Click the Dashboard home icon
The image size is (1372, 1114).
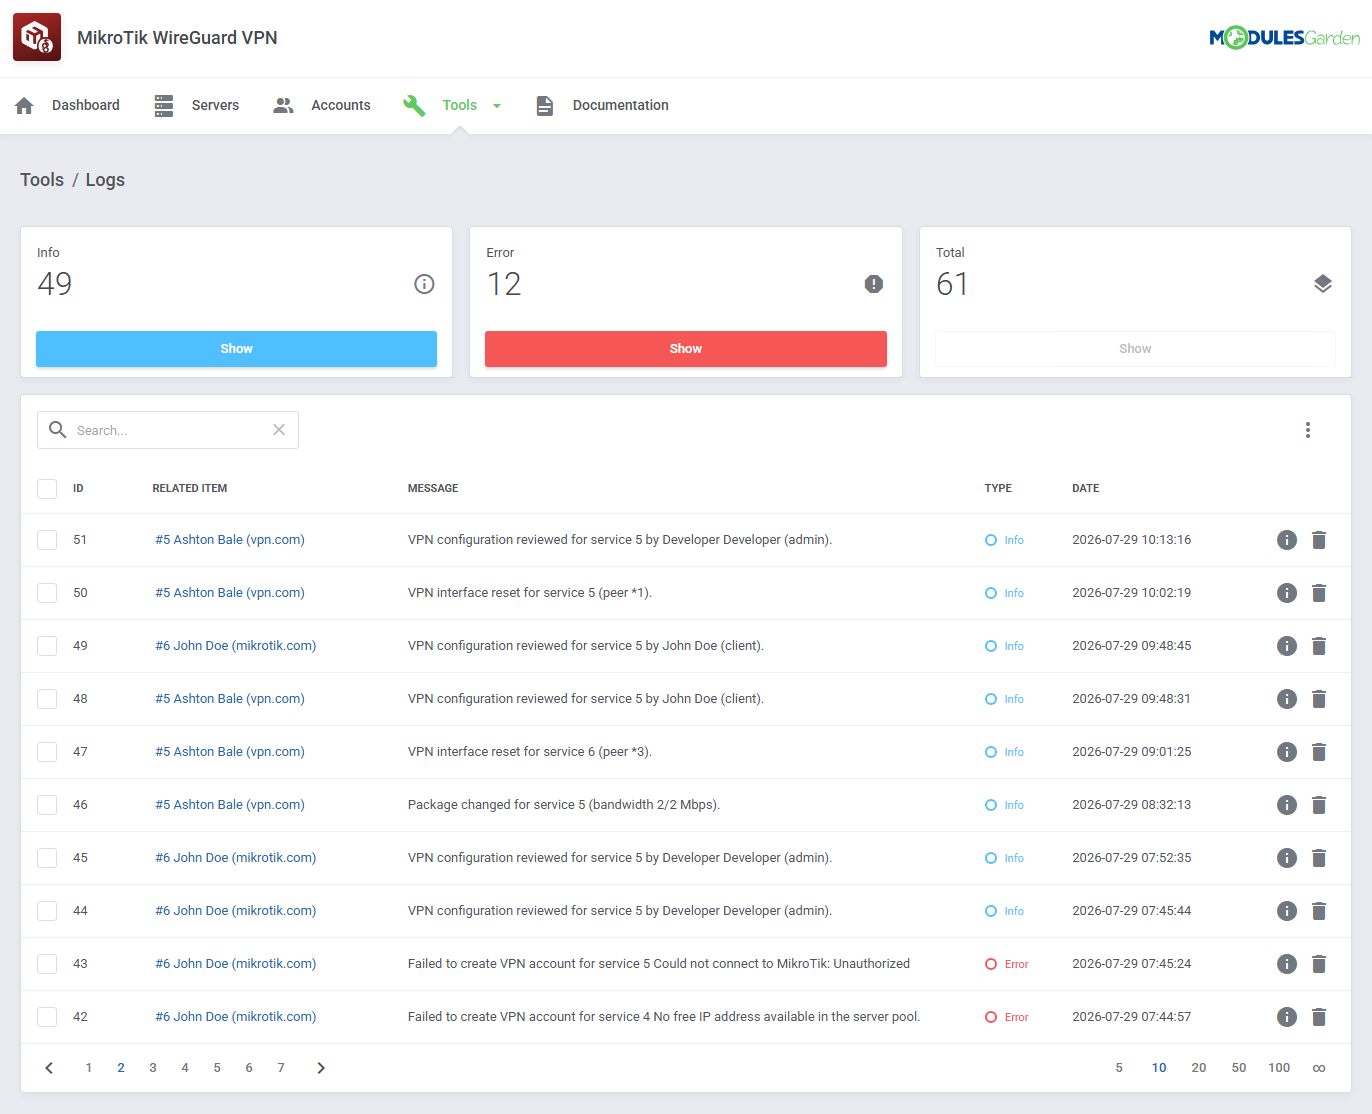coord(25,105)
